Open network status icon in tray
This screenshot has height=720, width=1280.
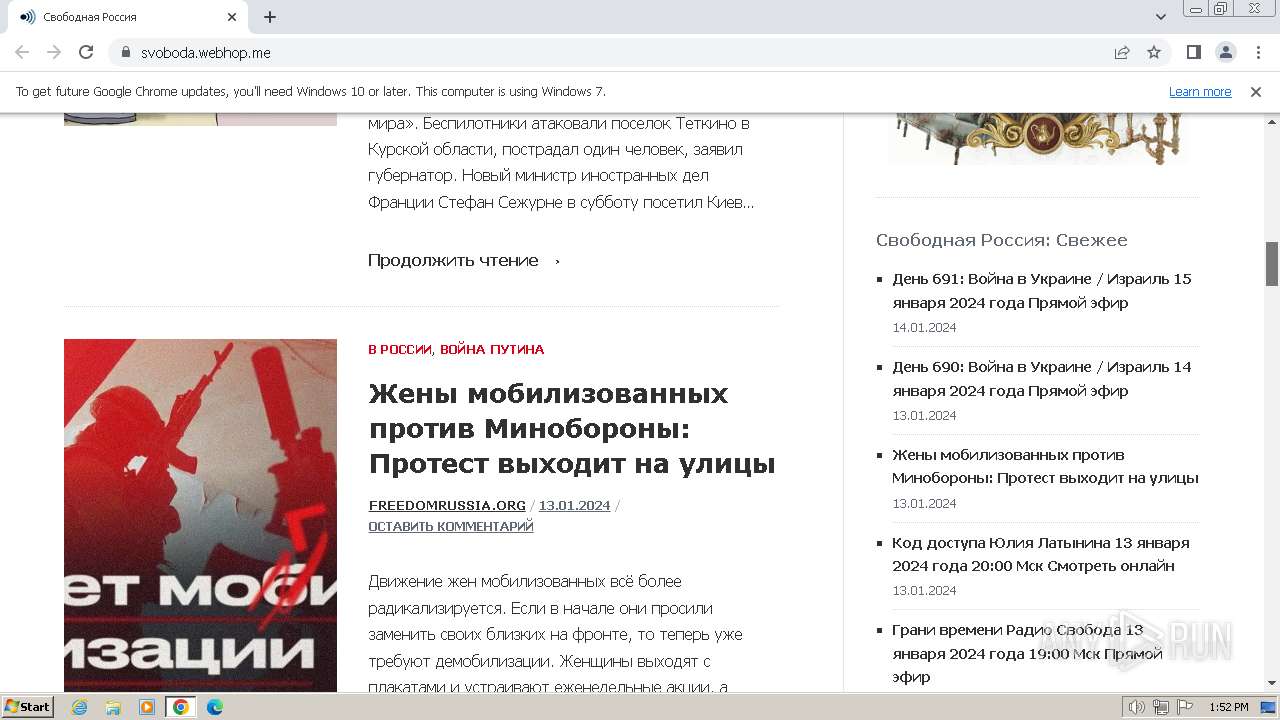[1161, 707]
